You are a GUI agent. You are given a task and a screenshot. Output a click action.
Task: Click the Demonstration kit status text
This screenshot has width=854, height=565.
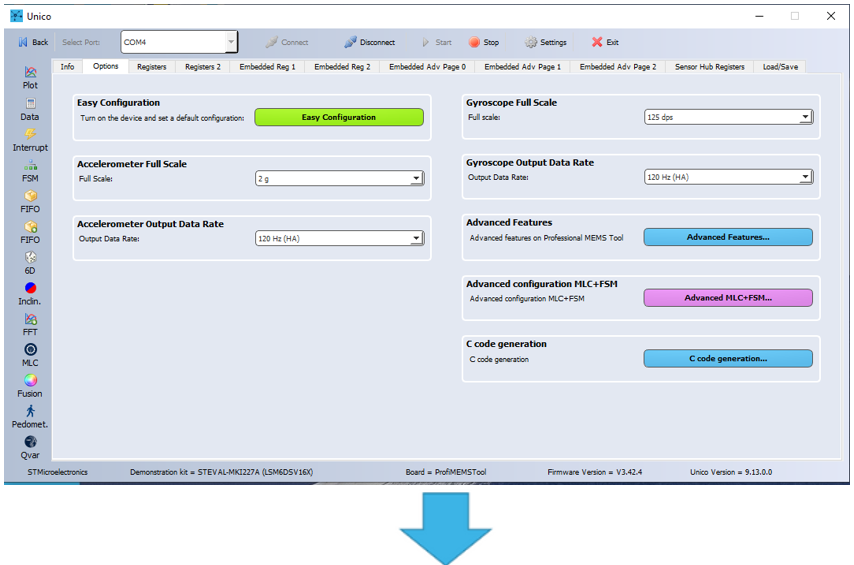[221, 472]
